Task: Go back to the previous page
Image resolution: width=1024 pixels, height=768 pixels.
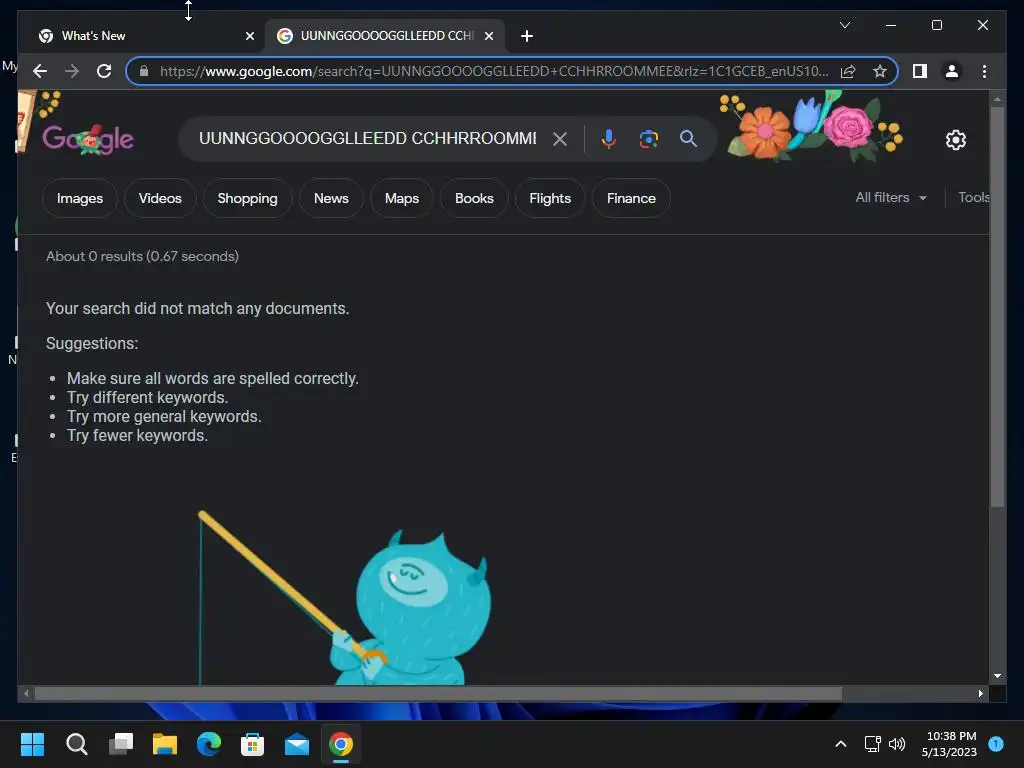Action: (x=40, y=71)
